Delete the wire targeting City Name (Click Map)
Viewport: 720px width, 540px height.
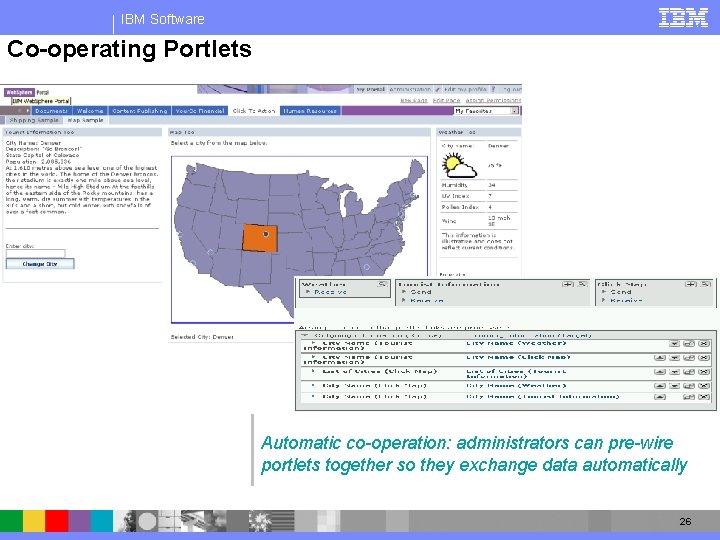click(703, 358)
